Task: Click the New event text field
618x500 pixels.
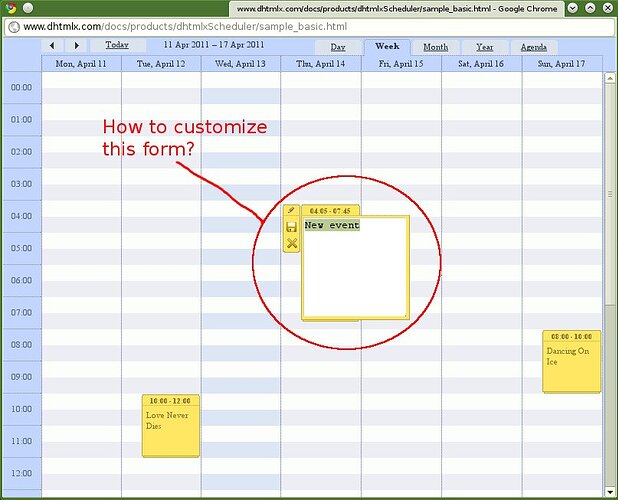Action: pyautogui.click(x=355, y=266)
